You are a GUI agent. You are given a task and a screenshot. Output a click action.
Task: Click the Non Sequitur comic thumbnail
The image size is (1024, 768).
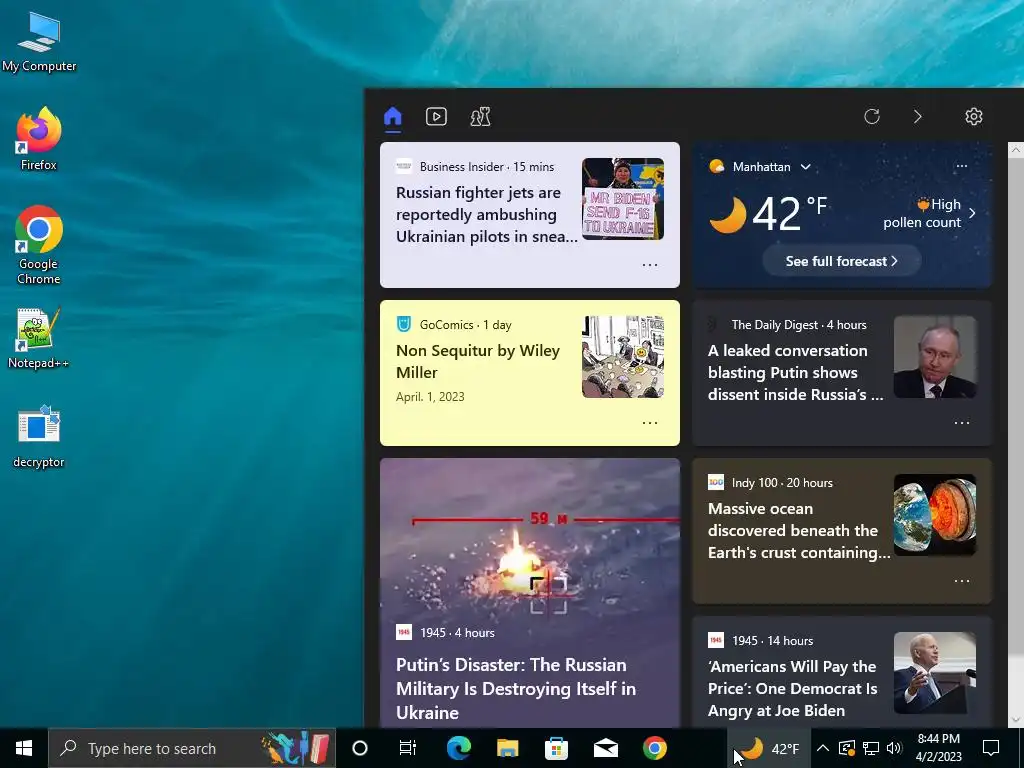pyautogui.click(x=623, y=357)
